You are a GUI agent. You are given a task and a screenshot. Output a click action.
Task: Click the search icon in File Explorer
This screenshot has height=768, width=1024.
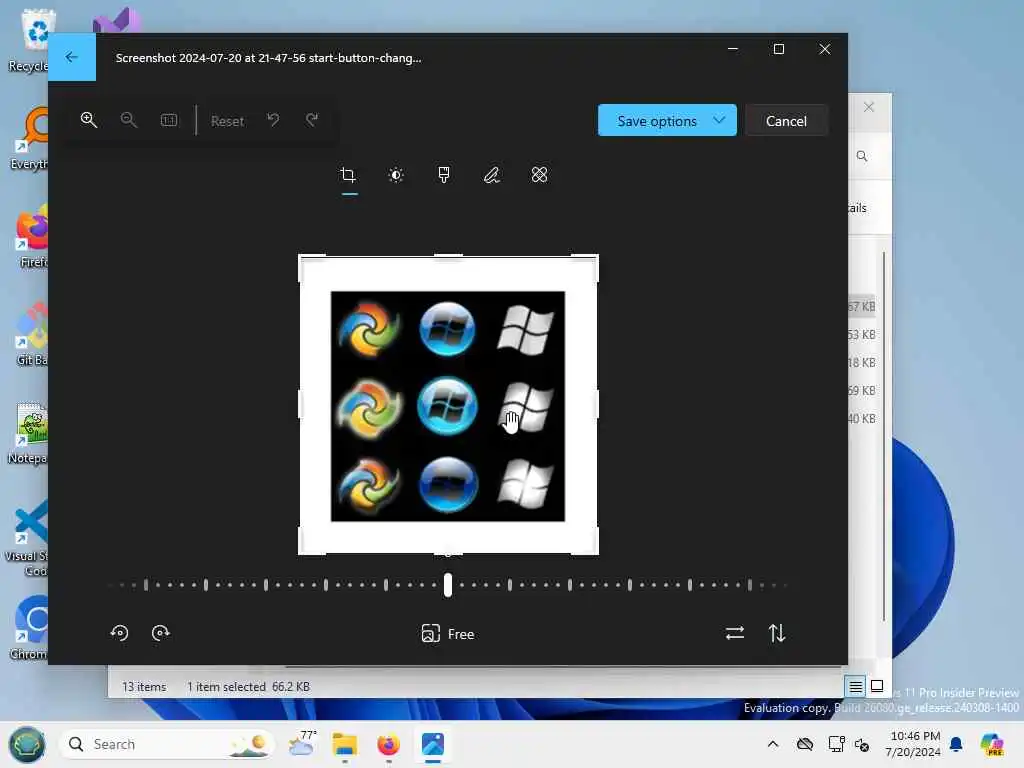[862, 156]
